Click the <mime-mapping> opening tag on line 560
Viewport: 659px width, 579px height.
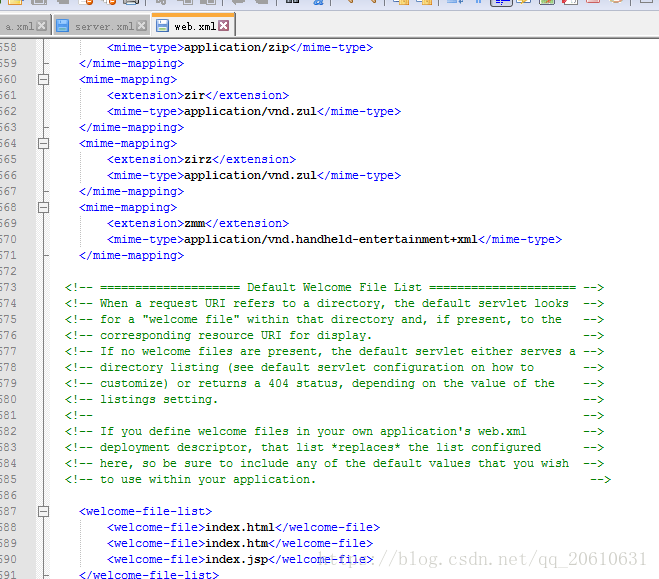point(128,79)
